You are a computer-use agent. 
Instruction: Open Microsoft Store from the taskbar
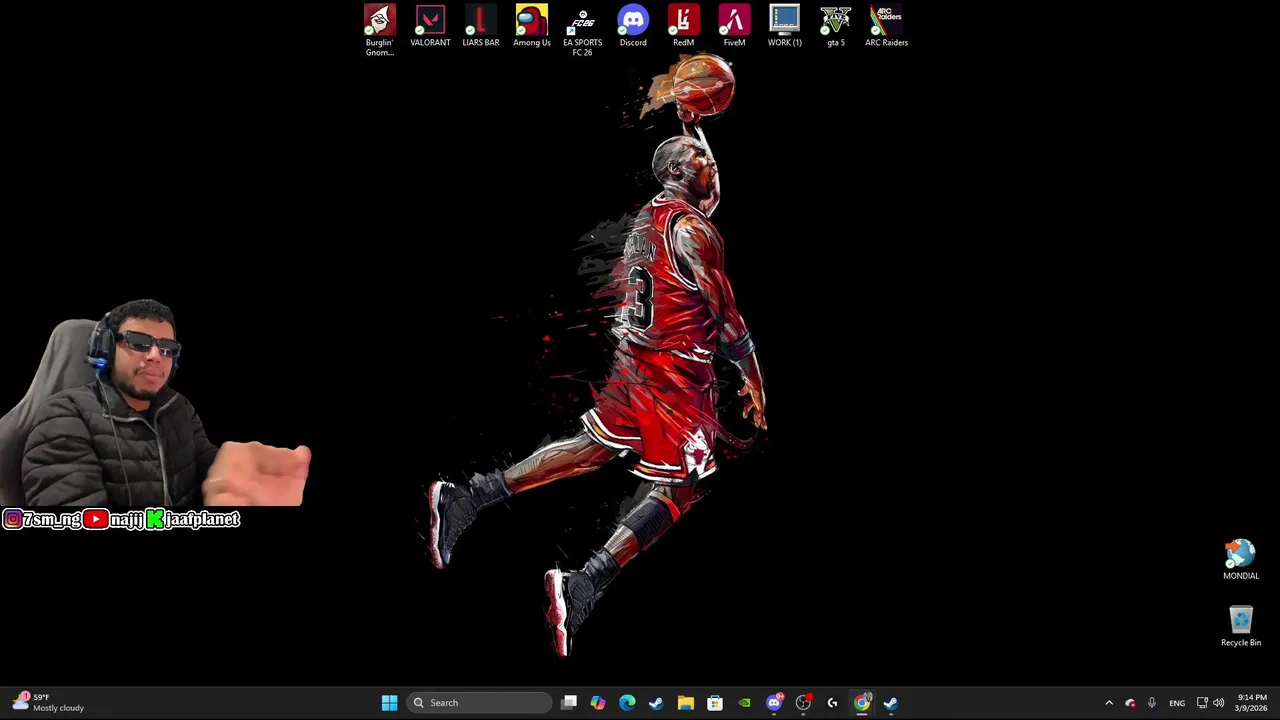(715, 703)
